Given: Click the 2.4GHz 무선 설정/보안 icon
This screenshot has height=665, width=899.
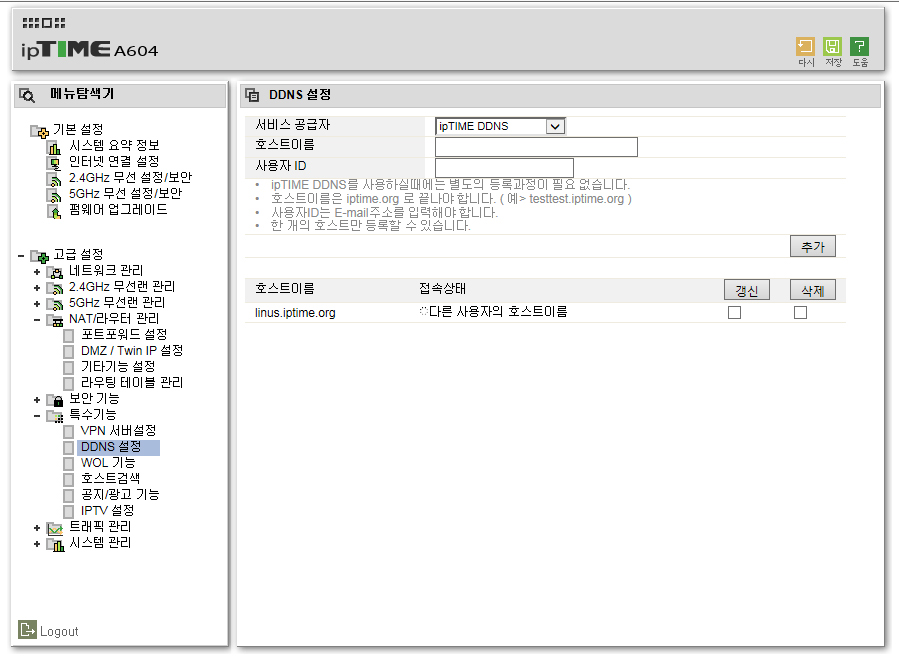Looking at the screenshot, I should pos(54,179).
